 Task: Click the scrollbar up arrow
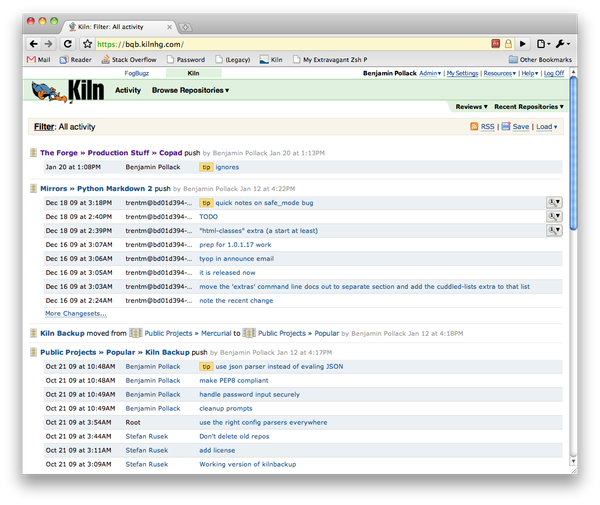[573, 72]
